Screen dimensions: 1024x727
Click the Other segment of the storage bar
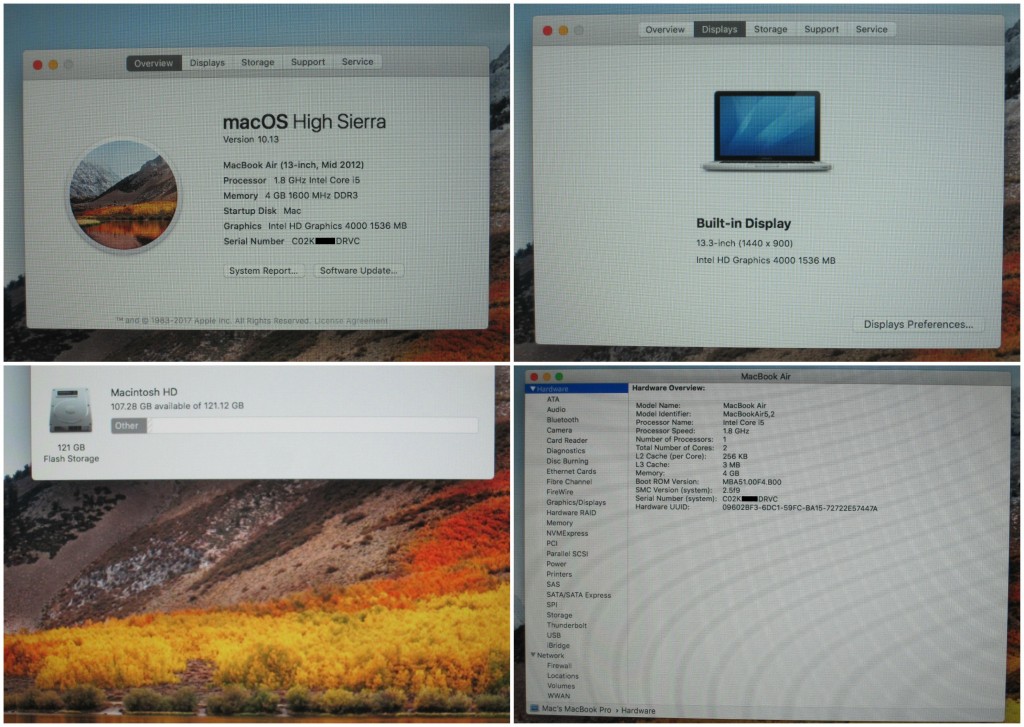(x=128, y=426)
